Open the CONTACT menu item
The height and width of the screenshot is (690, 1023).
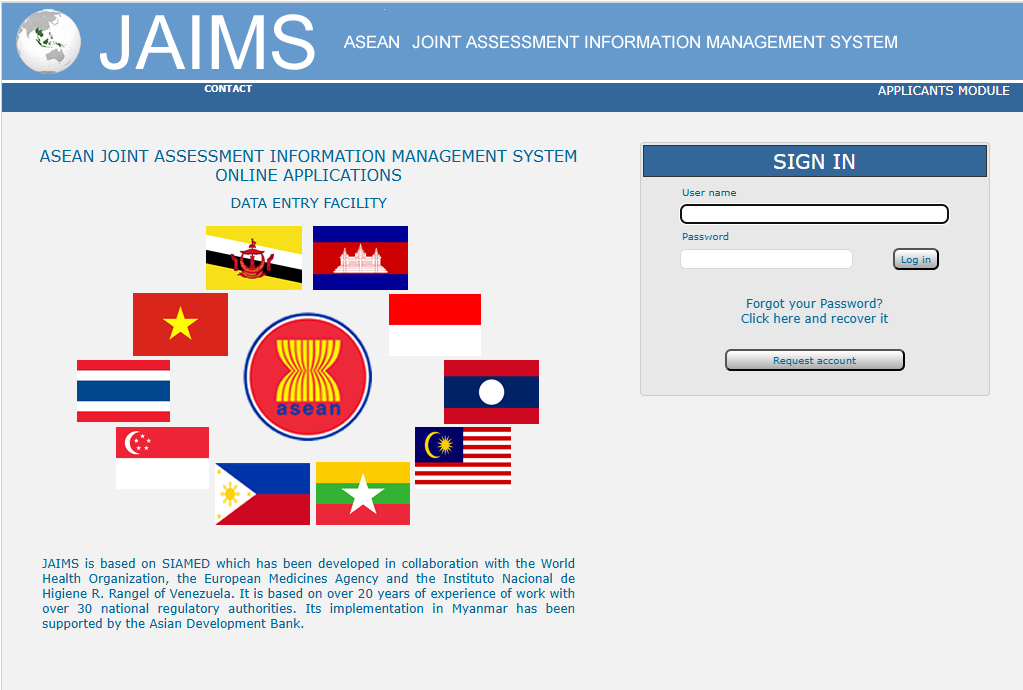(228, 89)
